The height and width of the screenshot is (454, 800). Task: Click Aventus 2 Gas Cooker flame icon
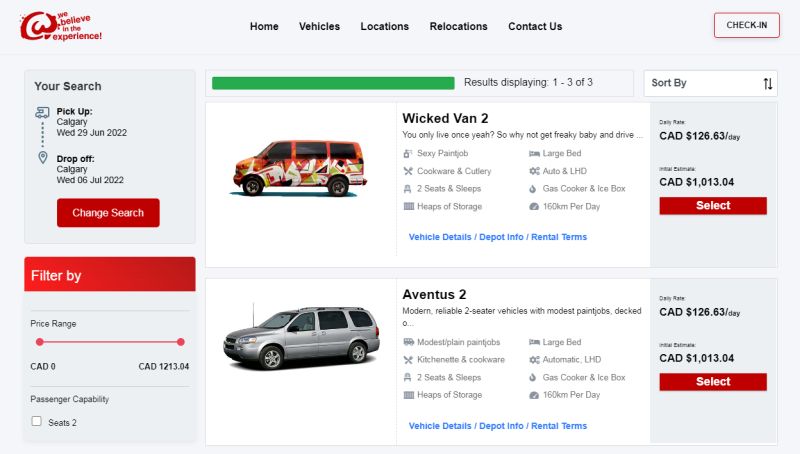coord(533,378)
